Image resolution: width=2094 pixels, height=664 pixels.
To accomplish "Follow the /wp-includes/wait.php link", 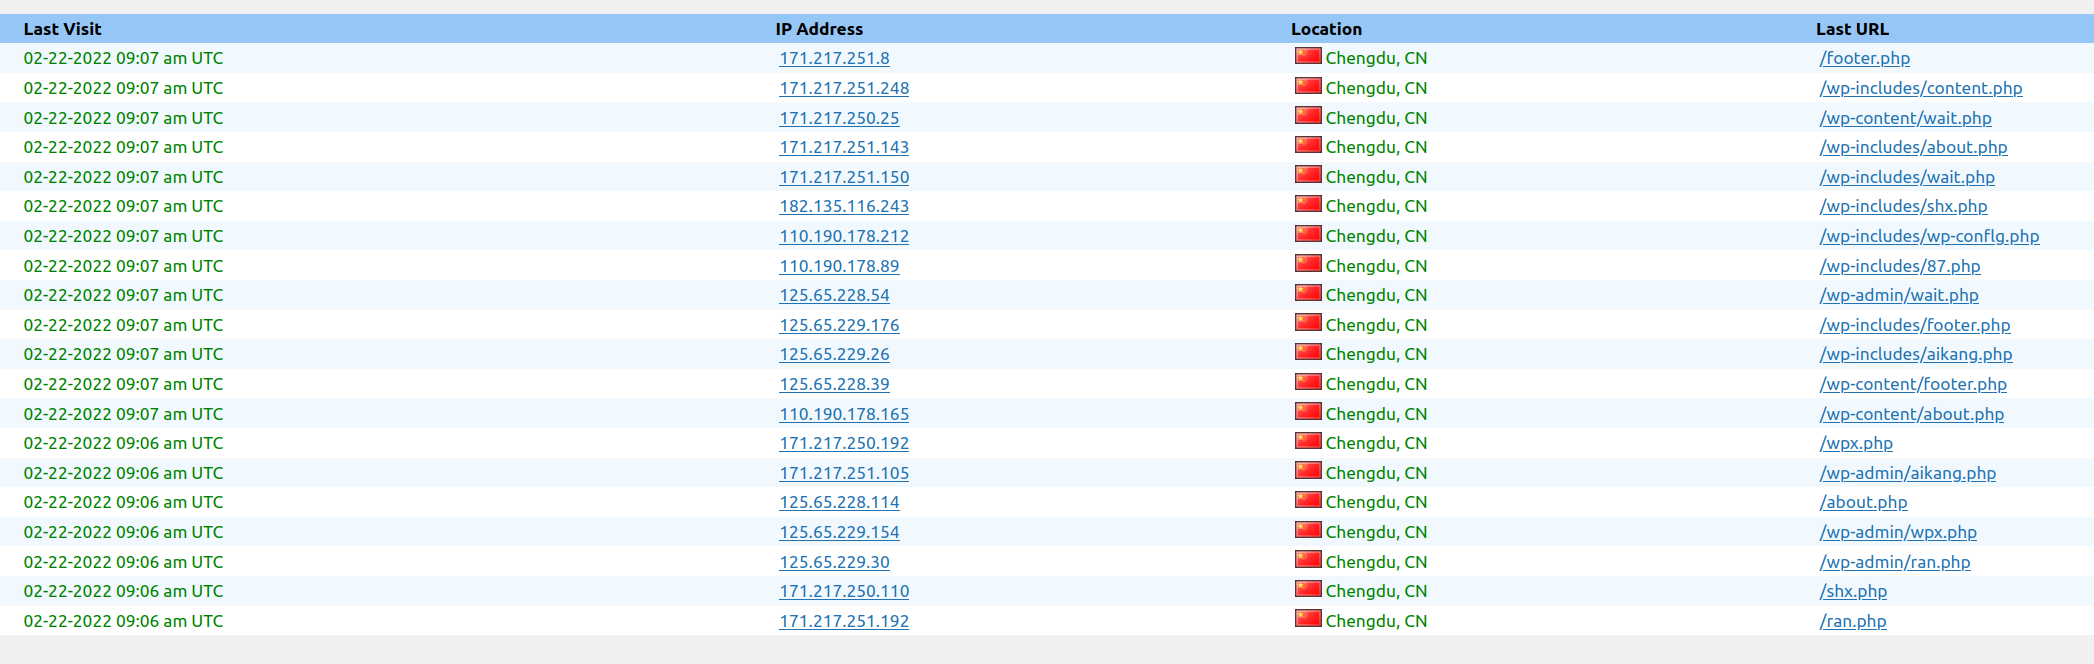I will (1907, 177).
